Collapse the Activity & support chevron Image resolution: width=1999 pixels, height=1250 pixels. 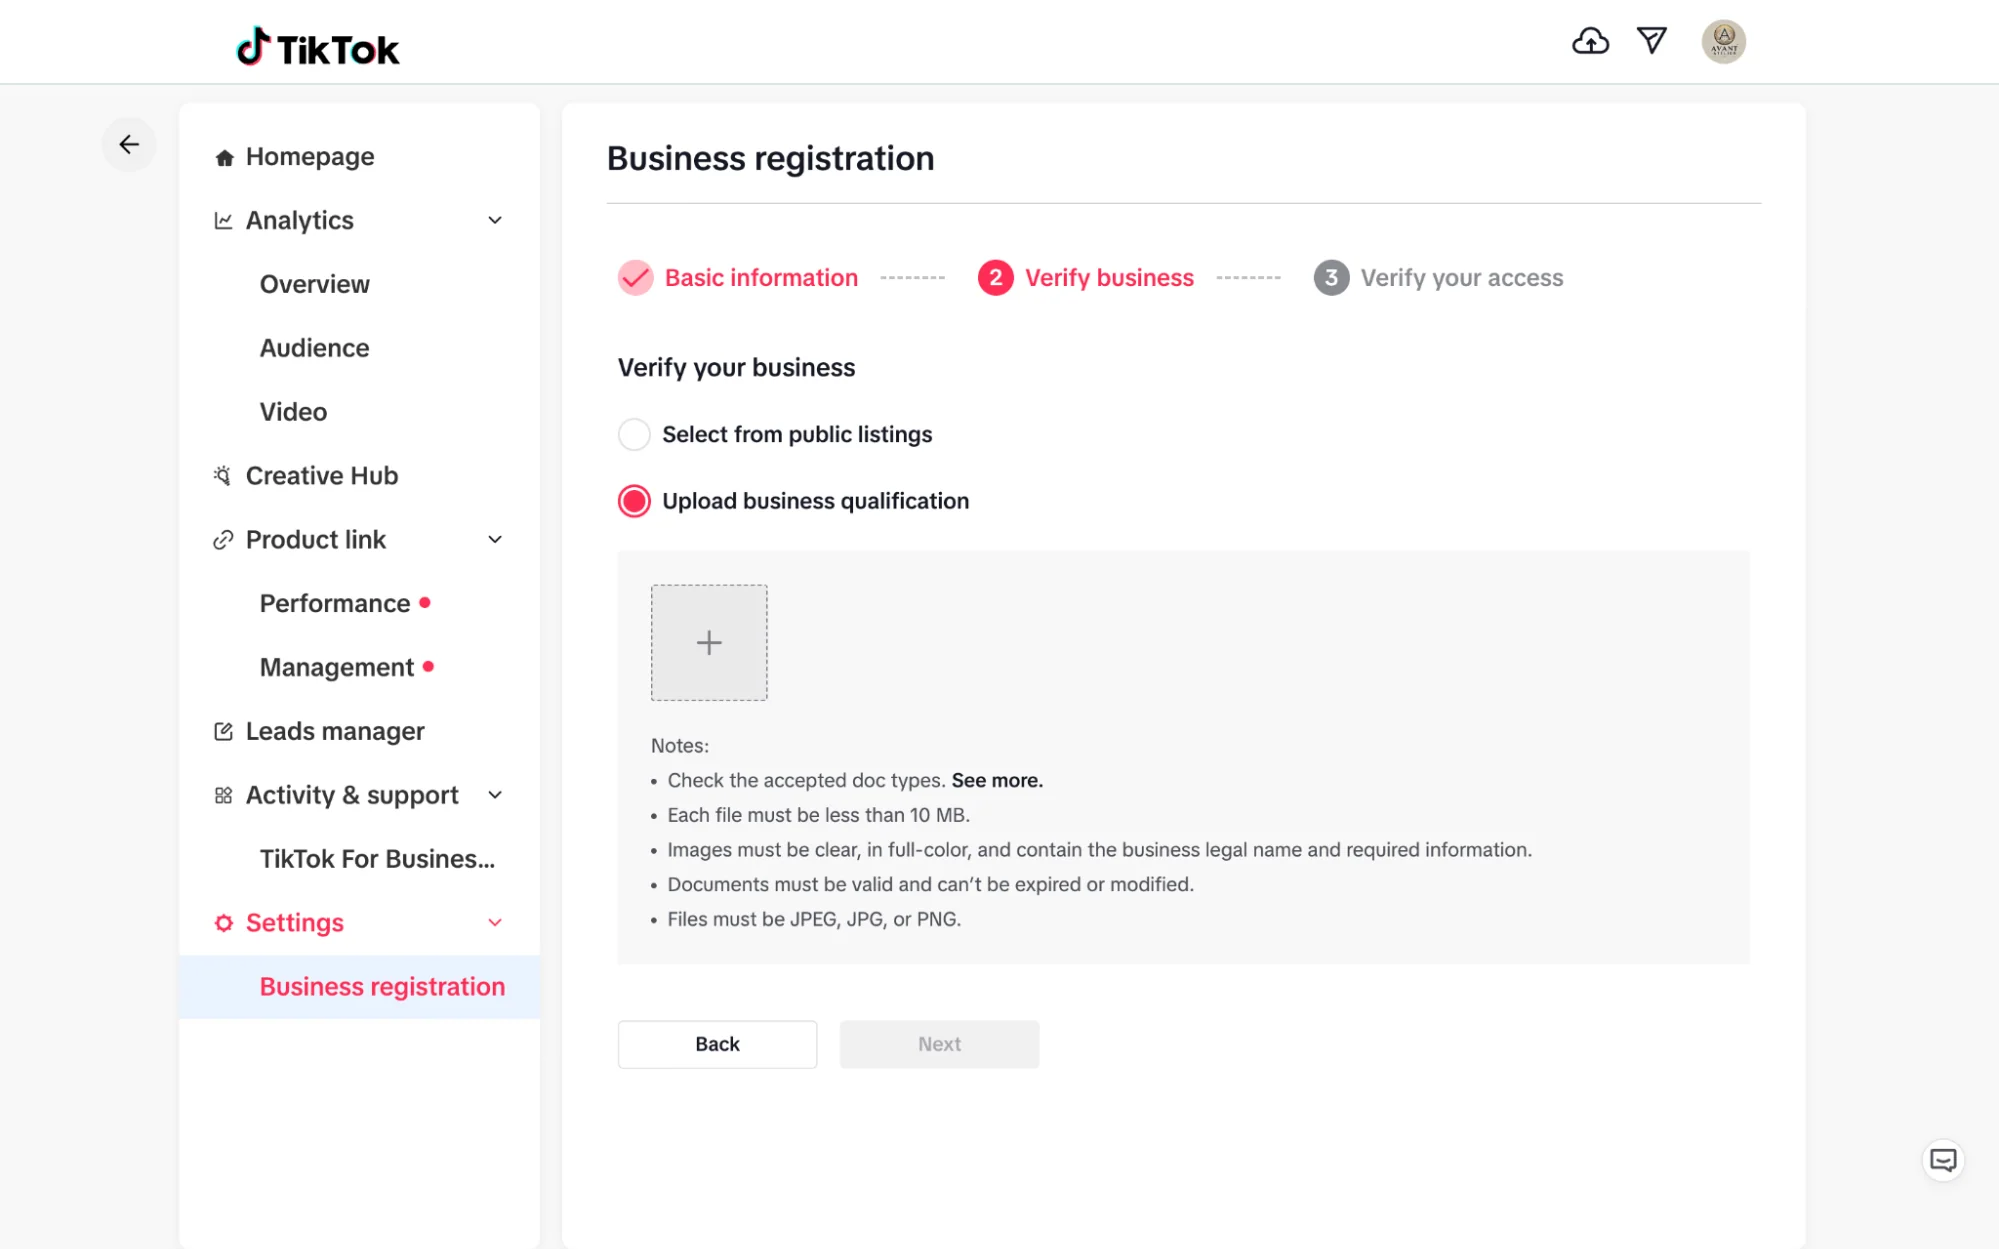495,795
